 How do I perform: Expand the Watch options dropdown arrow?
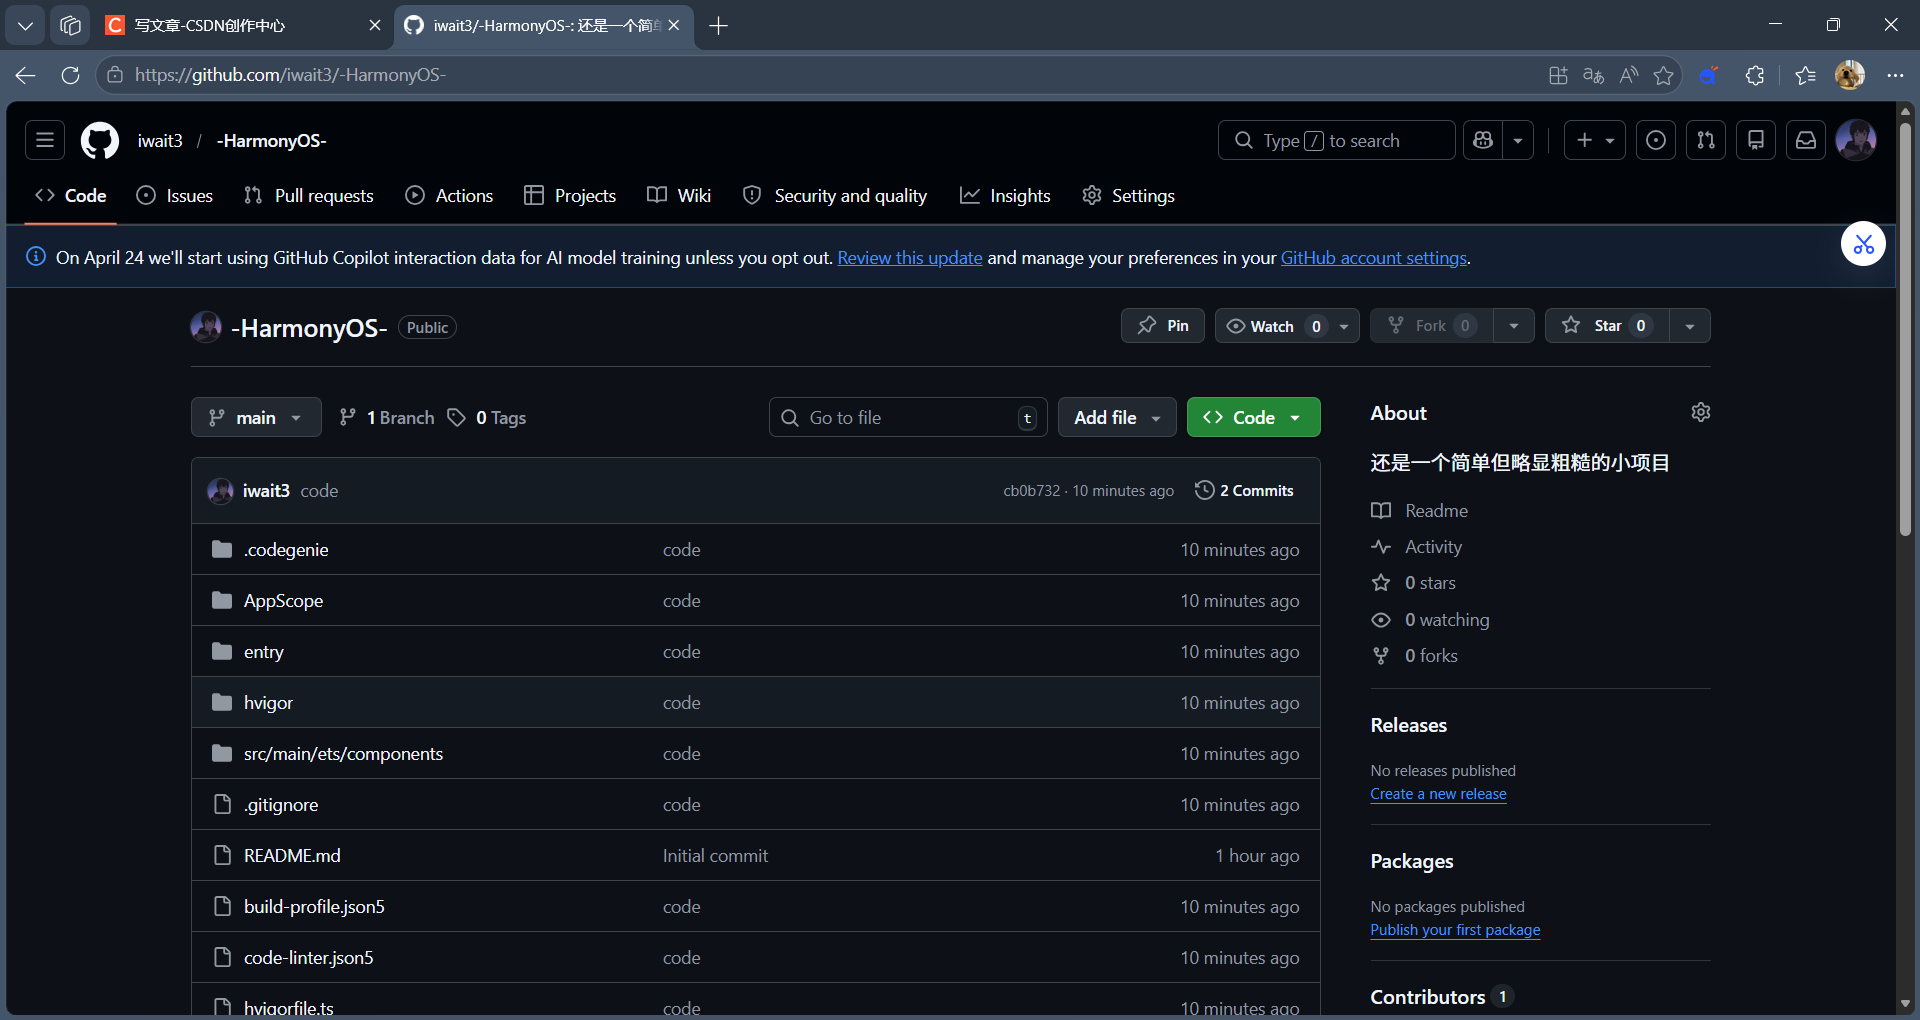click(x=1344, y=326)
